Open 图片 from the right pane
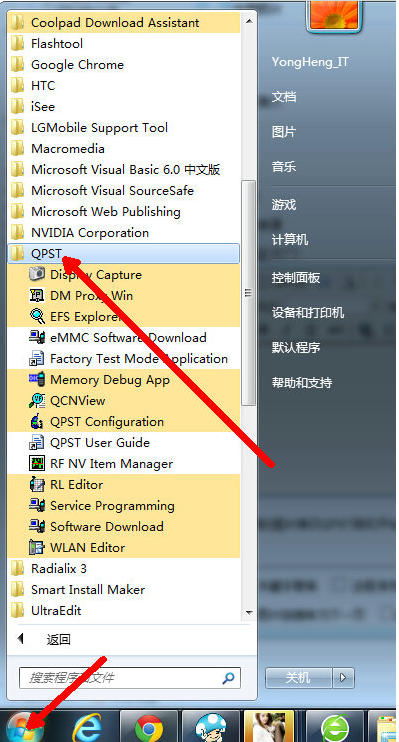The width and height of the screenshot is (399, 742). (x=284, y=132)
